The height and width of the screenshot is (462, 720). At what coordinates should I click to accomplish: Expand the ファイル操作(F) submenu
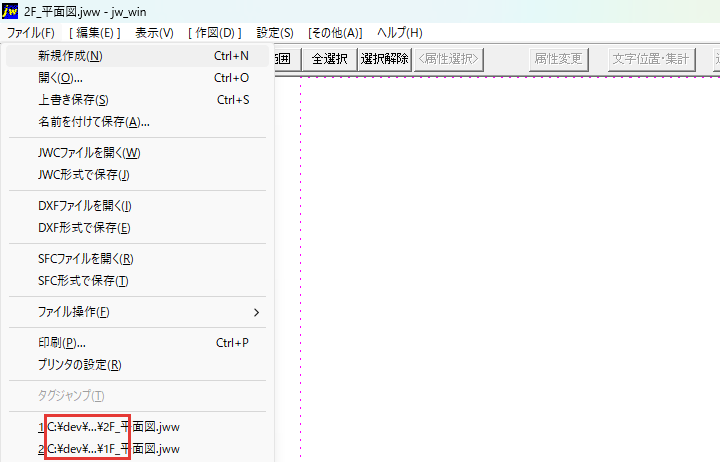pyautogui.click(x=137, y=312)
